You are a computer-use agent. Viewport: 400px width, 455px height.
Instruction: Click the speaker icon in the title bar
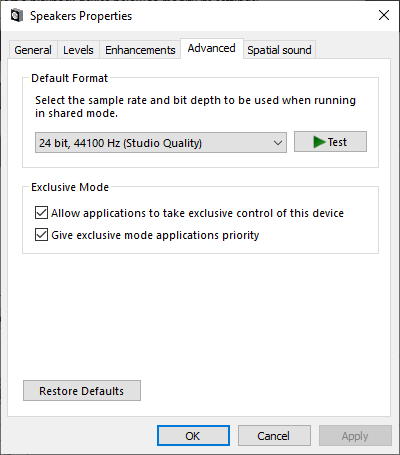pyautogui.click(x=17, y=16)
